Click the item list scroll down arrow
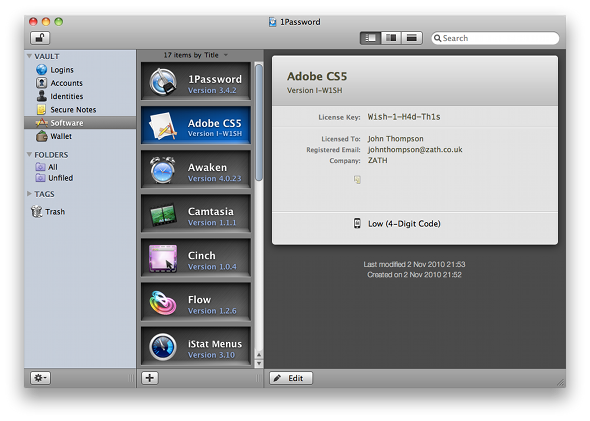 [x=259, y=363]
